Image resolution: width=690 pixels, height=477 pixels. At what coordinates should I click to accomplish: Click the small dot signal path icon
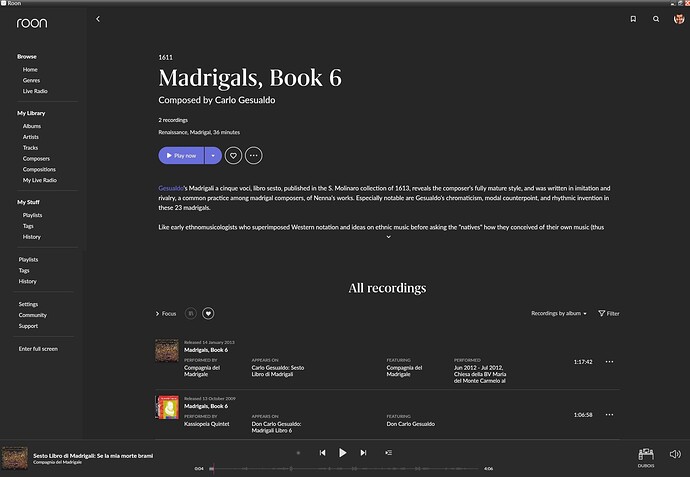[x=298, y=452]
